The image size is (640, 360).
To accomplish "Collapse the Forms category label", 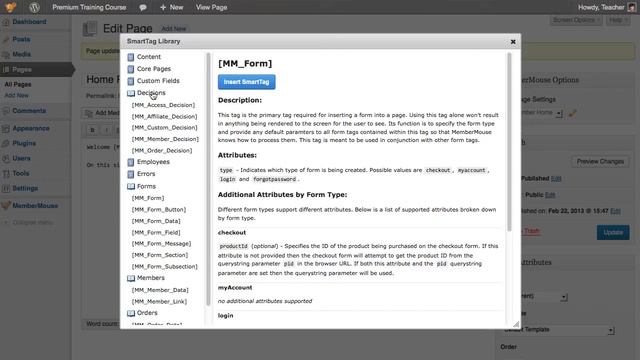I will (x=146, y=186).
